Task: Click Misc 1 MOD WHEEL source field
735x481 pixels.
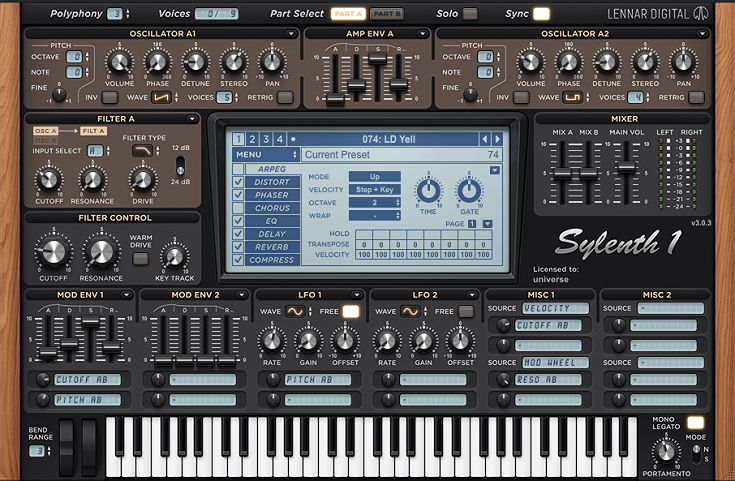Action: [x=555, y=362]
